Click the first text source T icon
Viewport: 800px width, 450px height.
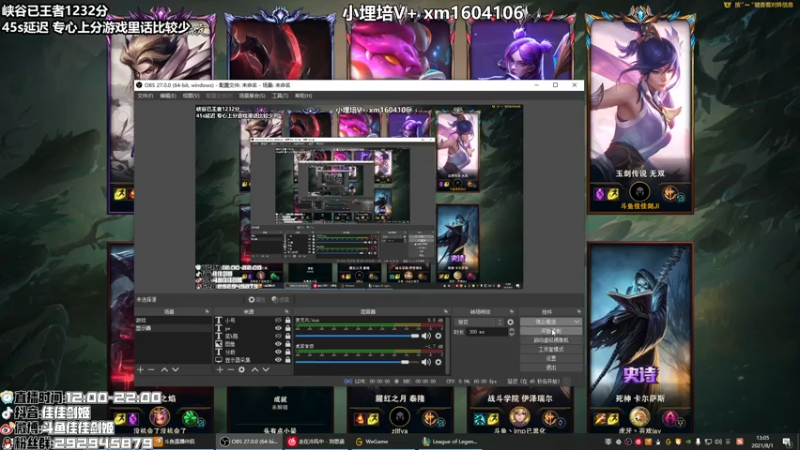coord(219,320)
